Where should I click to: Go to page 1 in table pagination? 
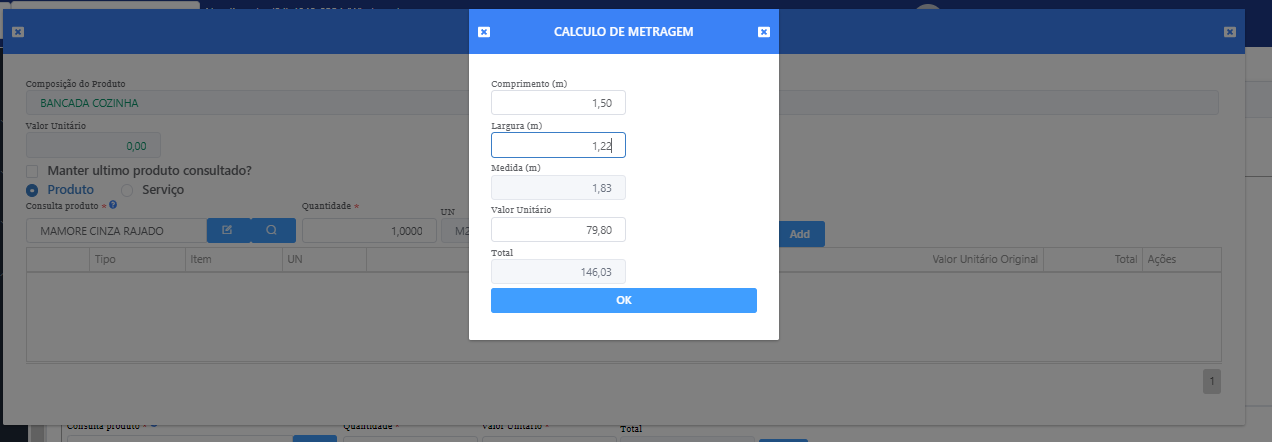click(x=1211, y=381)
